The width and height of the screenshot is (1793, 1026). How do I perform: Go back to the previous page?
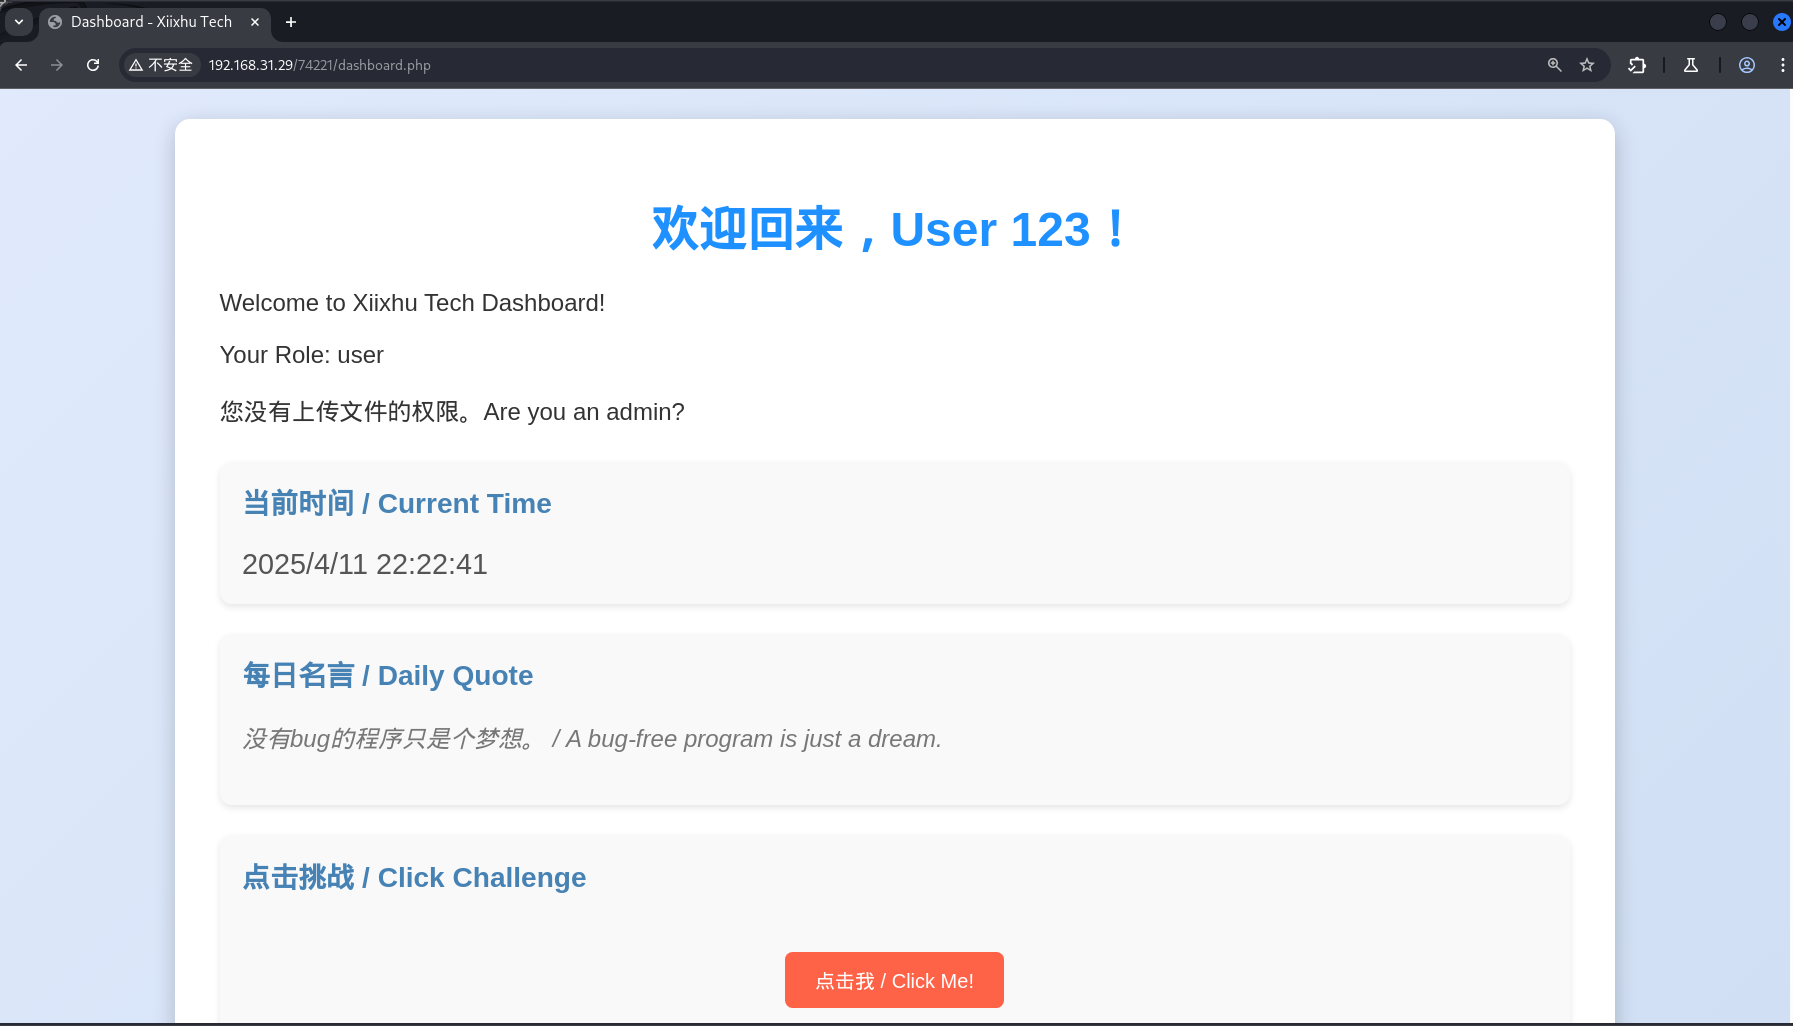tap(21, 65)
